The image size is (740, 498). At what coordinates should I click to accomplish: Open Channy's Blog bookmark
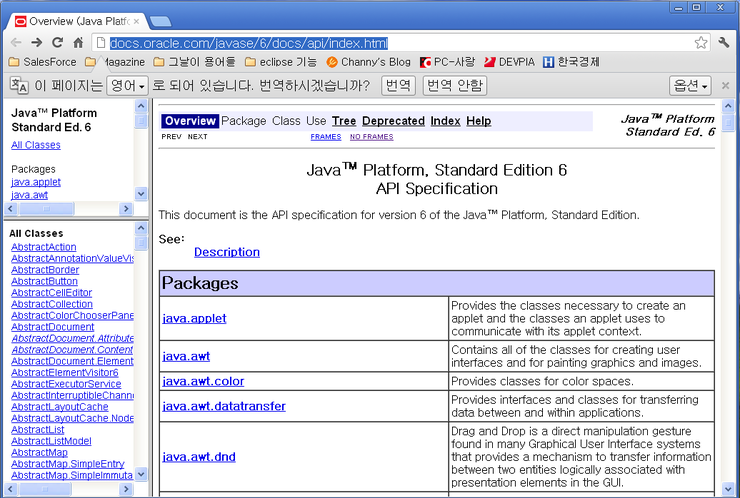pos(369,62)
